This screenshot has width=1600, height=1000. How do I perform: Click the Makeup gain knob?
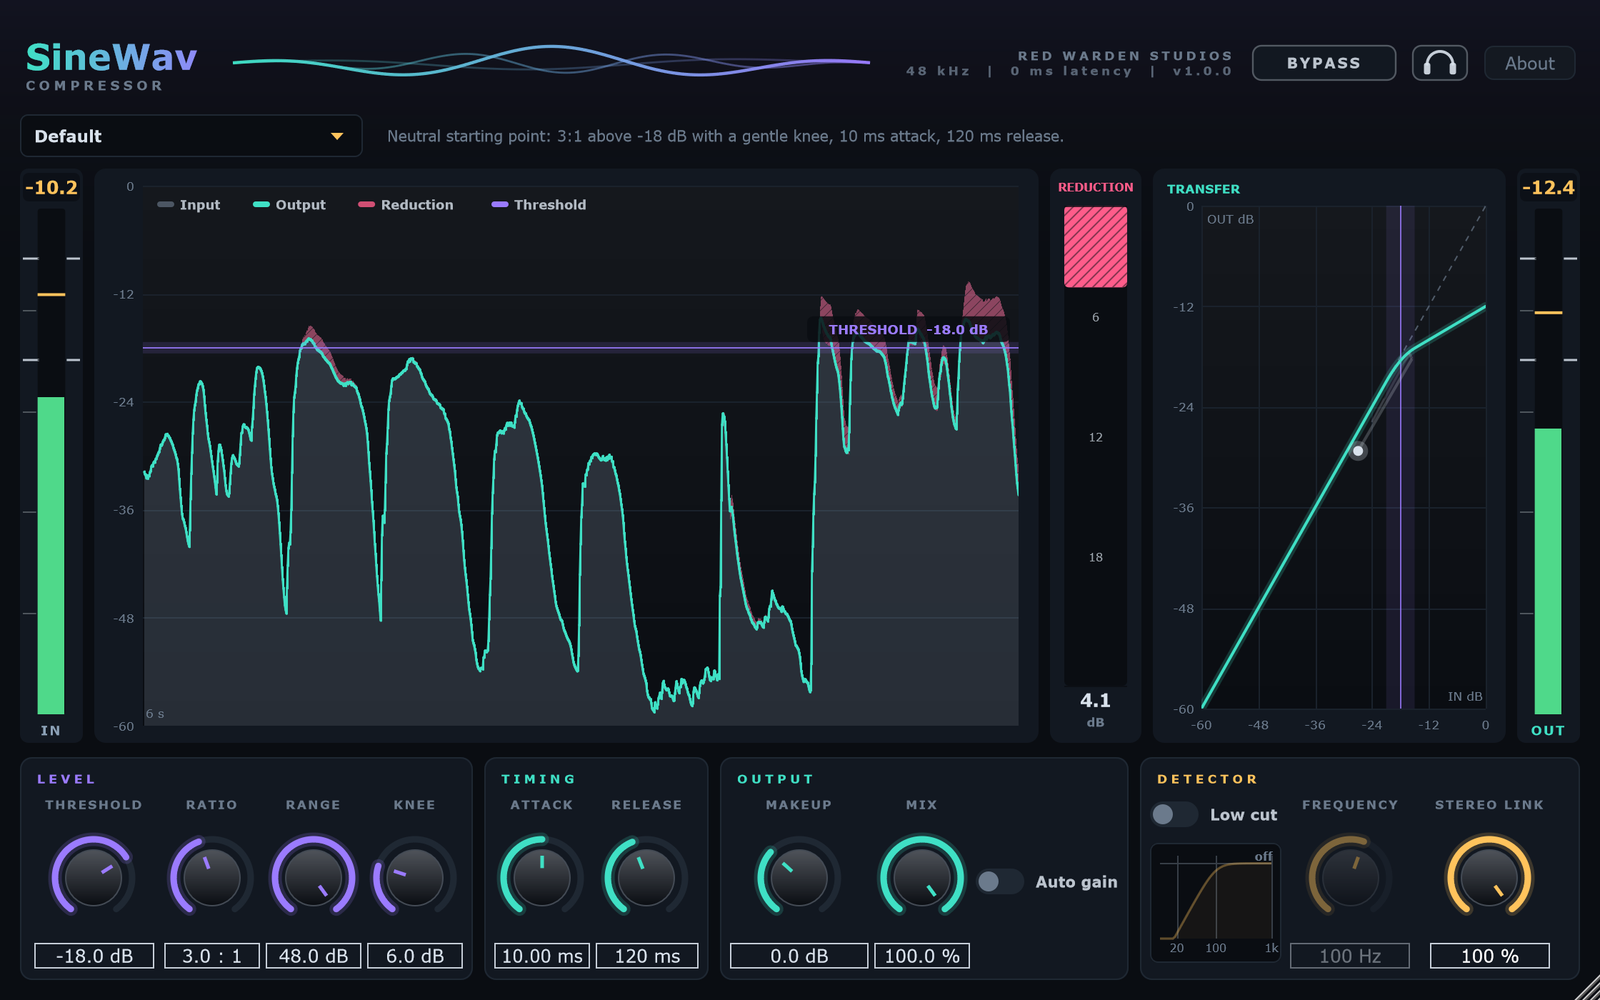(x=799, y=877)
